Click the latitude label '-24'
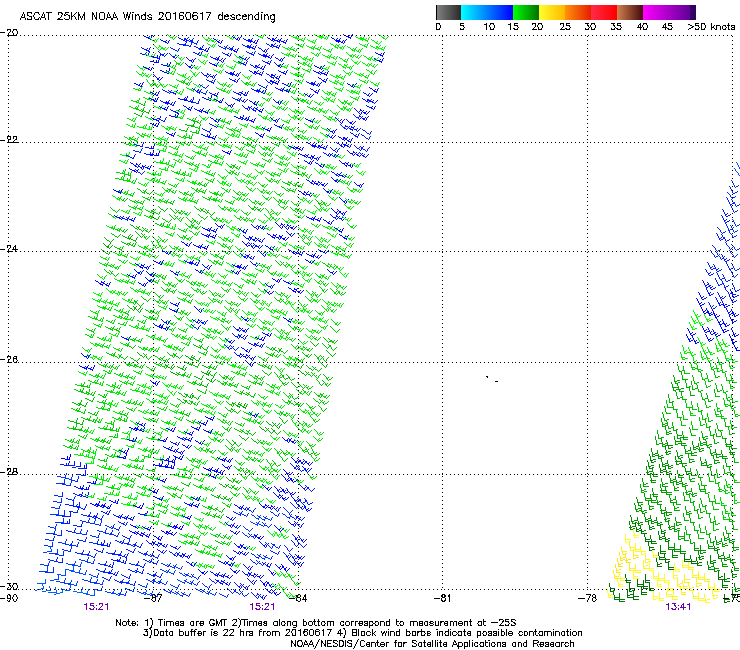 coord(9,249)
